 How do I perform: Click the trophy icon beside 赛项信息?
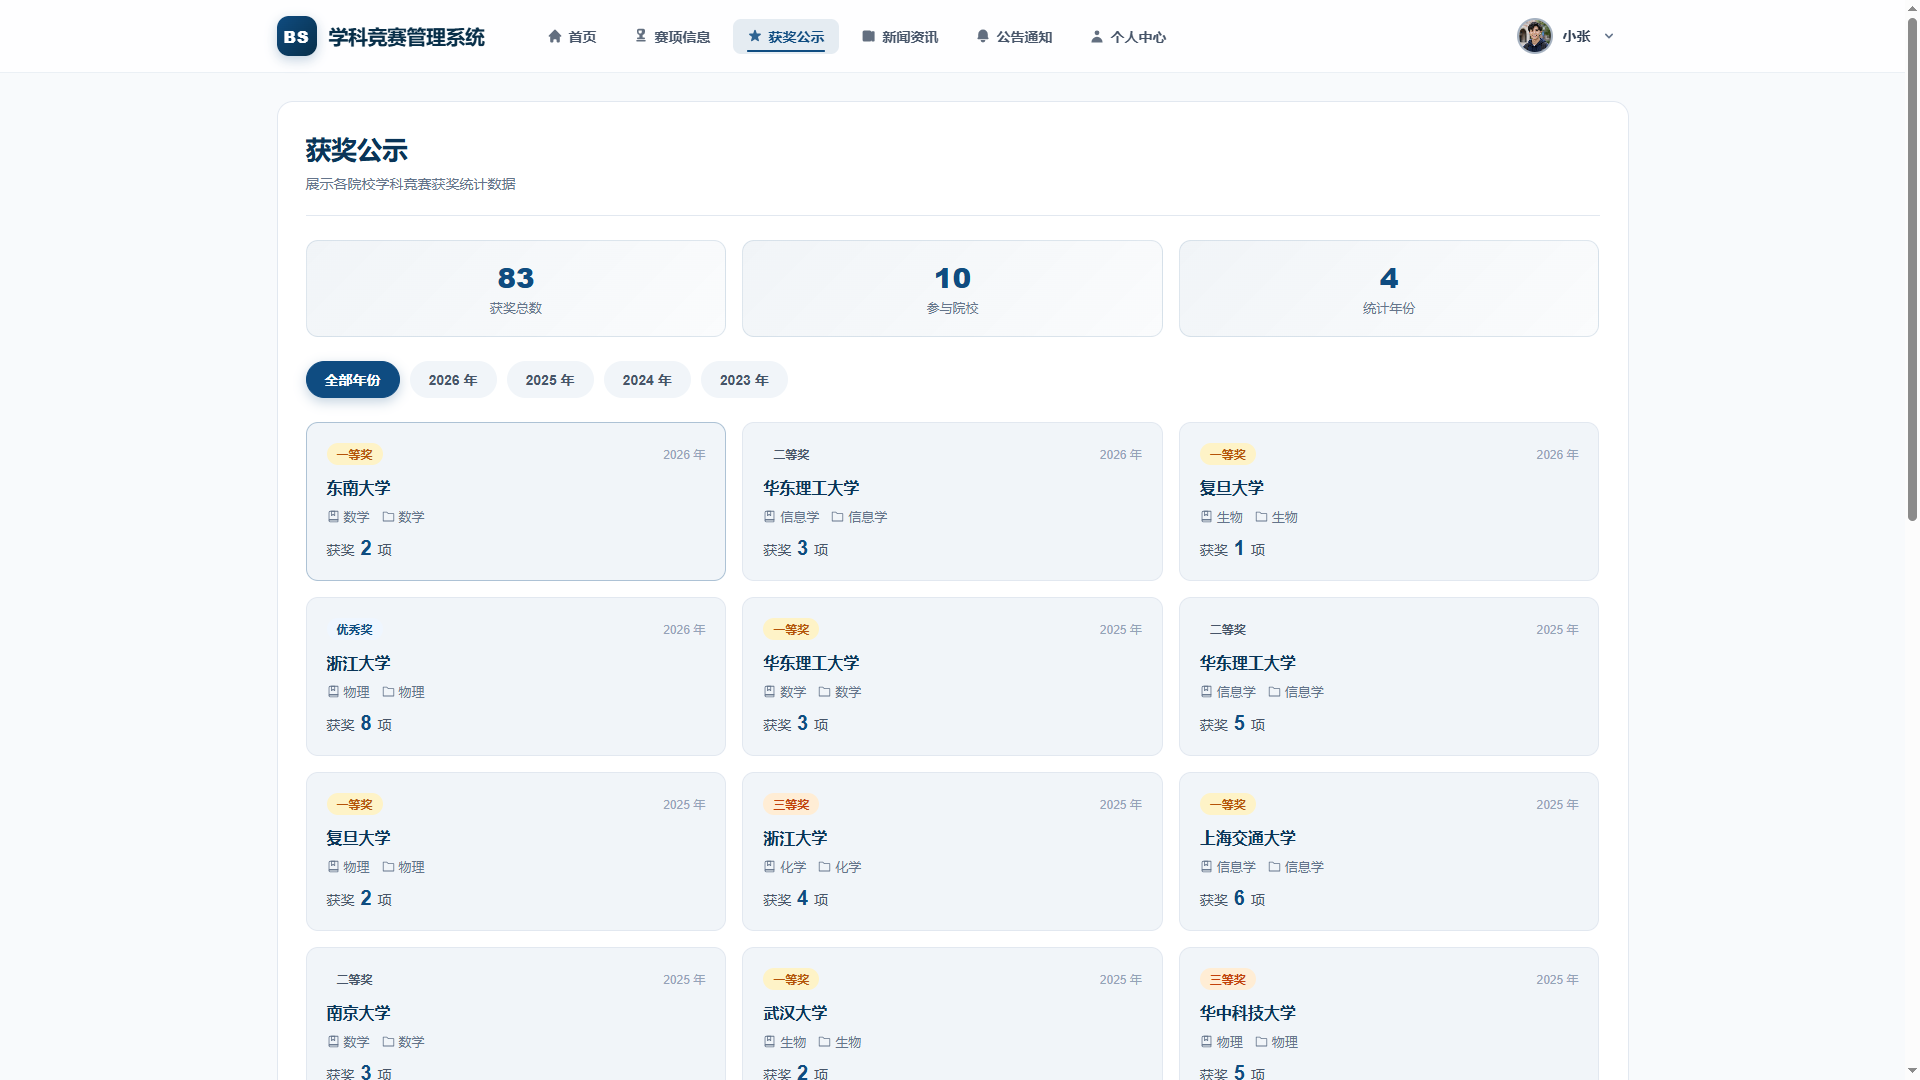(x=641, y=36)
